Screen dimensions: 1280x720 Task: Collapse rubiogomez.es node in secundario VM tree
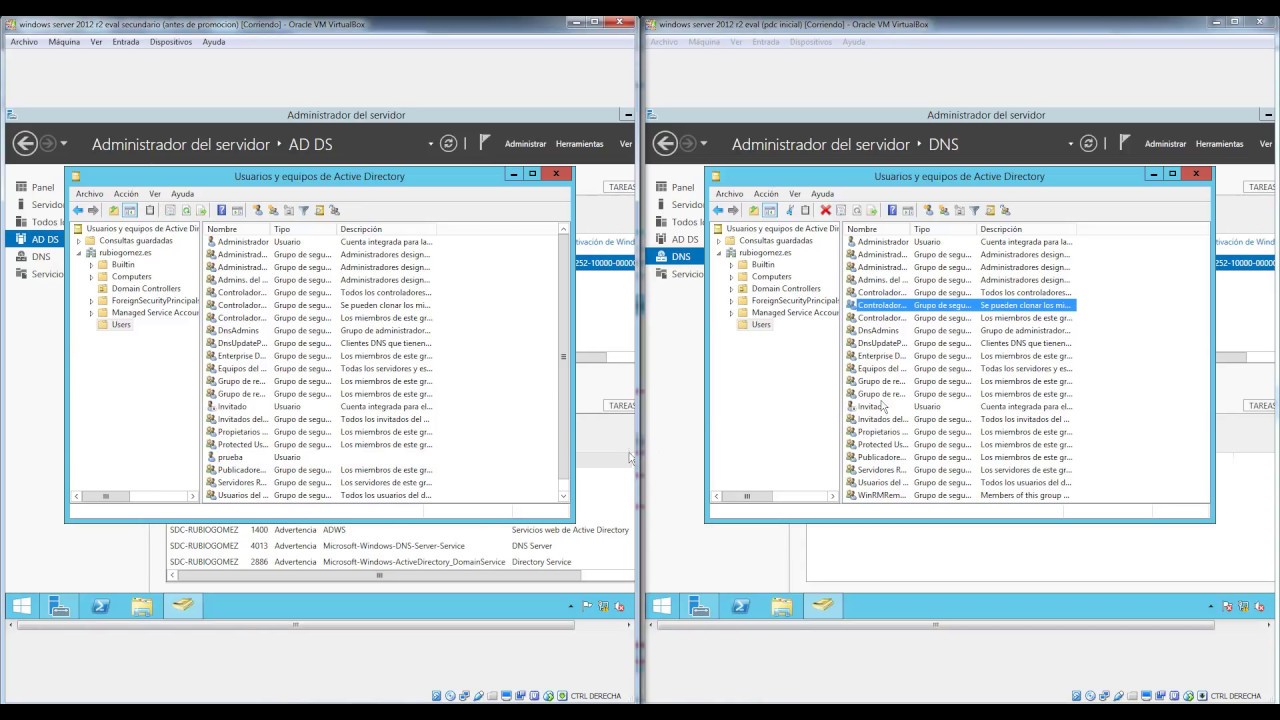(79, 253)
